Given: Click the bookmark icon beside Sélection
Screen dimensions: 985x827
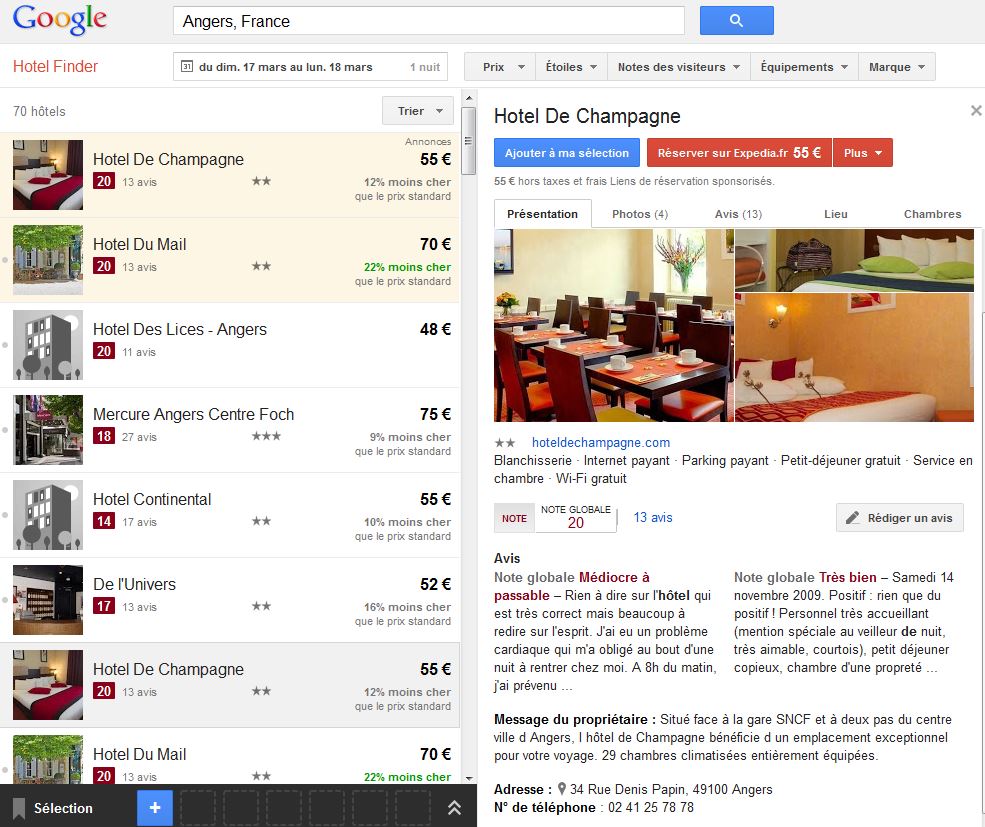Looking at the screenshot, I should pos(19,808).
